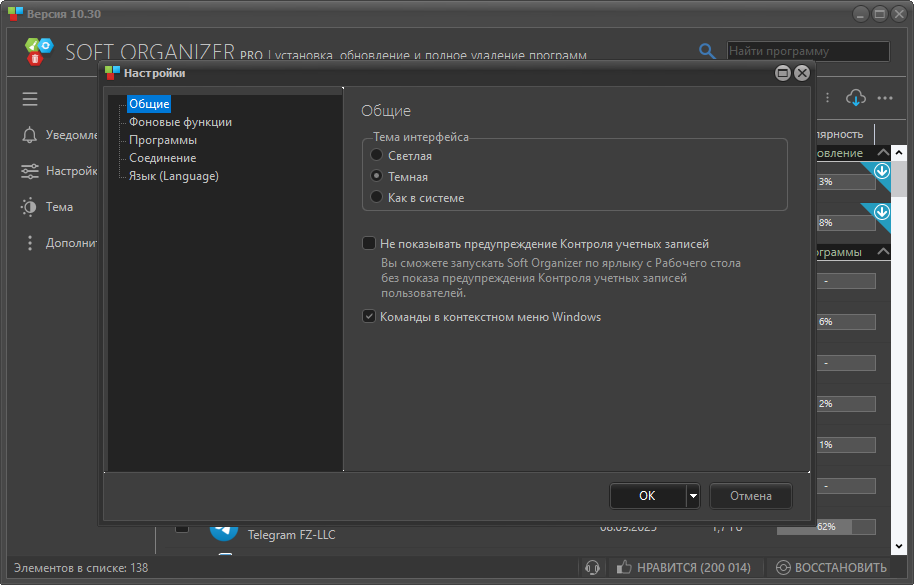Open the Язык (Language) settings section
The height and width of the screenshot is (585, 914).
click(x=173, y=176)
